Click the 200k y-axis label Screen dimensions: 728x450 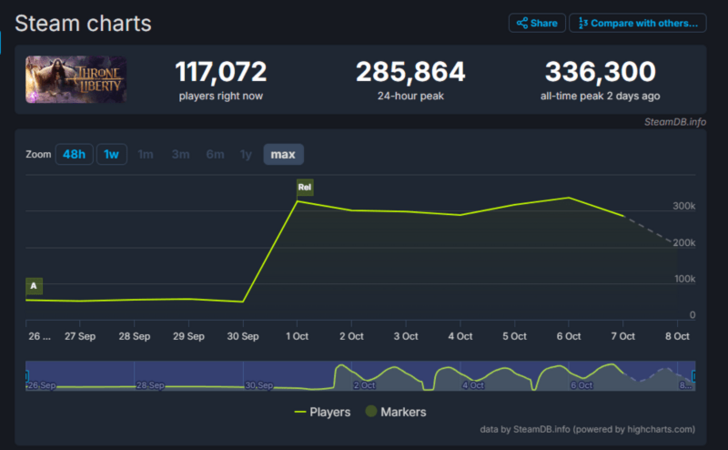[x=684, y=242]
